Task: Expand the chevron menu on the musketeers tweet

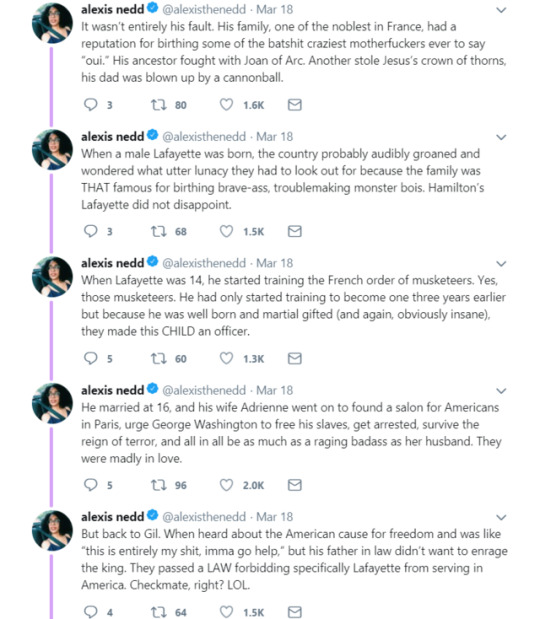Action: click(501, 264)
